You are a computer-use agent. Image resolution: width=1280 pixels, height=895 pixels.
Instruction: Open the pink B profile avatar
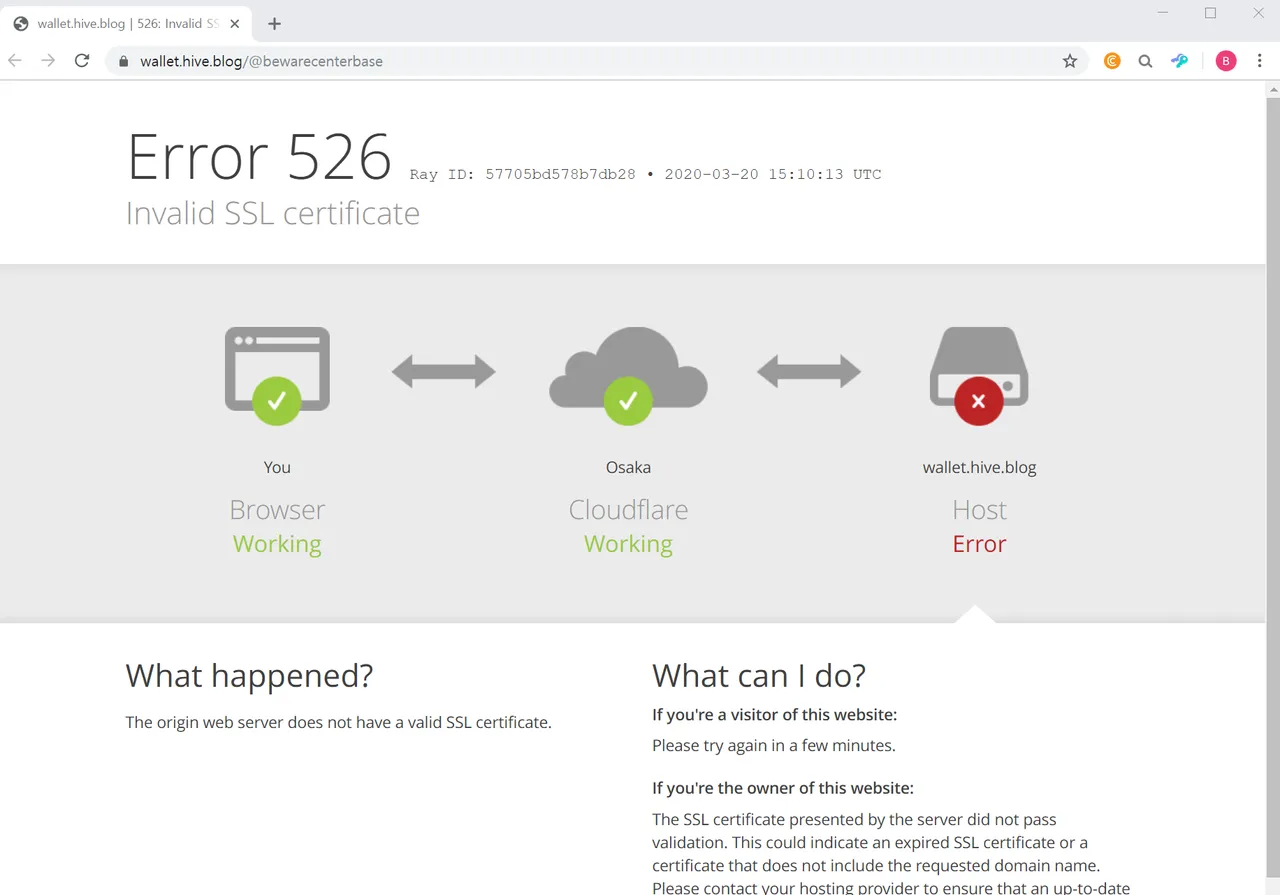point(1226,61)
